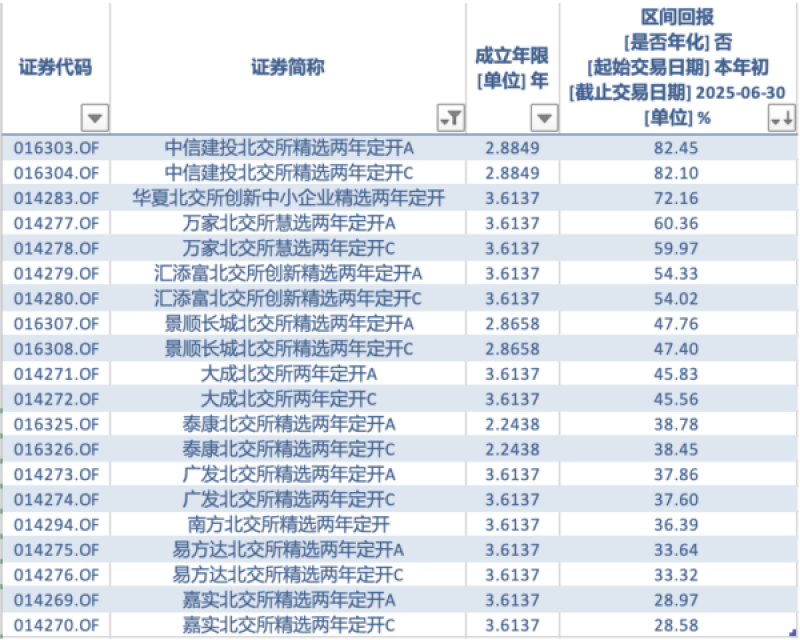The image size is (800, 640).
Task: Click cell 014270.OF
Action: point(56,625)
